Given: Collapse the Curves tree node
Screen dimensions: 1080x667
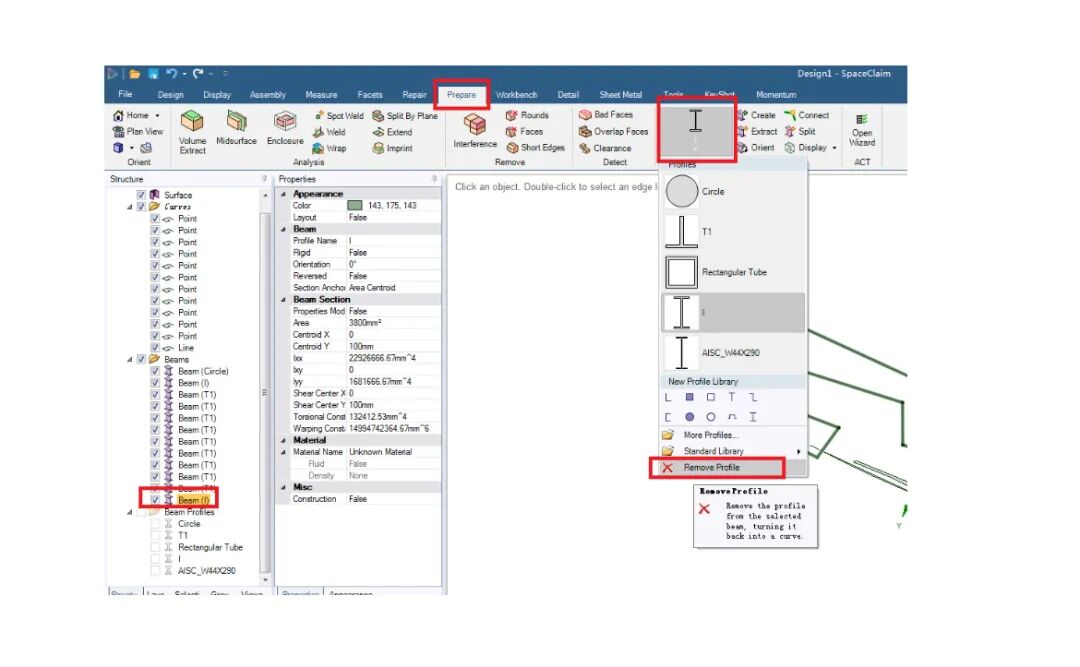Looking at the screenshot, I should [129, 207].
